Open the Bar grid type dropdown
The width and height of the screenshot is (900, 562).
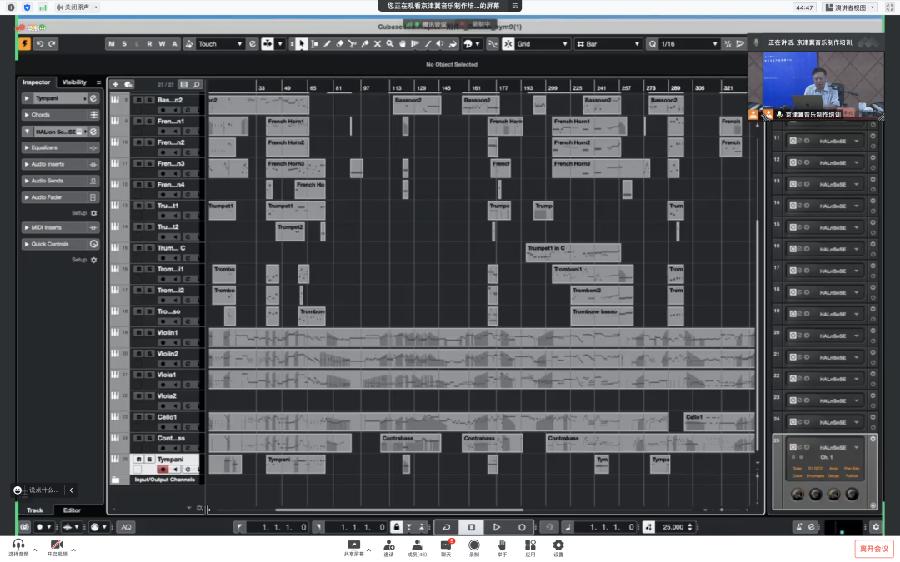(x=608, y=44)
